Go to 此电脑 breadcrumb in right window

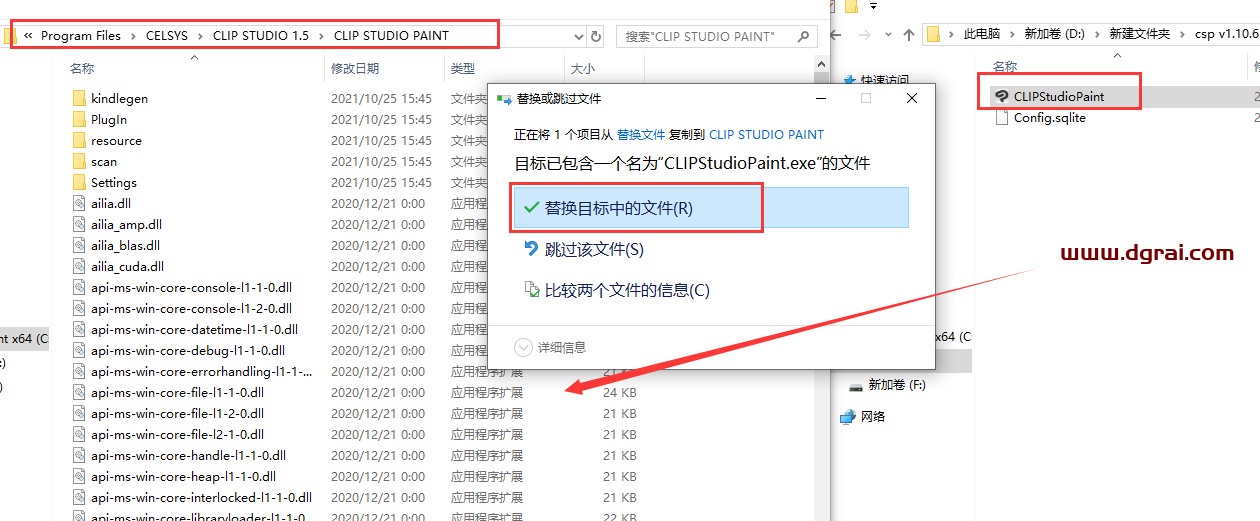click(981, 35)
